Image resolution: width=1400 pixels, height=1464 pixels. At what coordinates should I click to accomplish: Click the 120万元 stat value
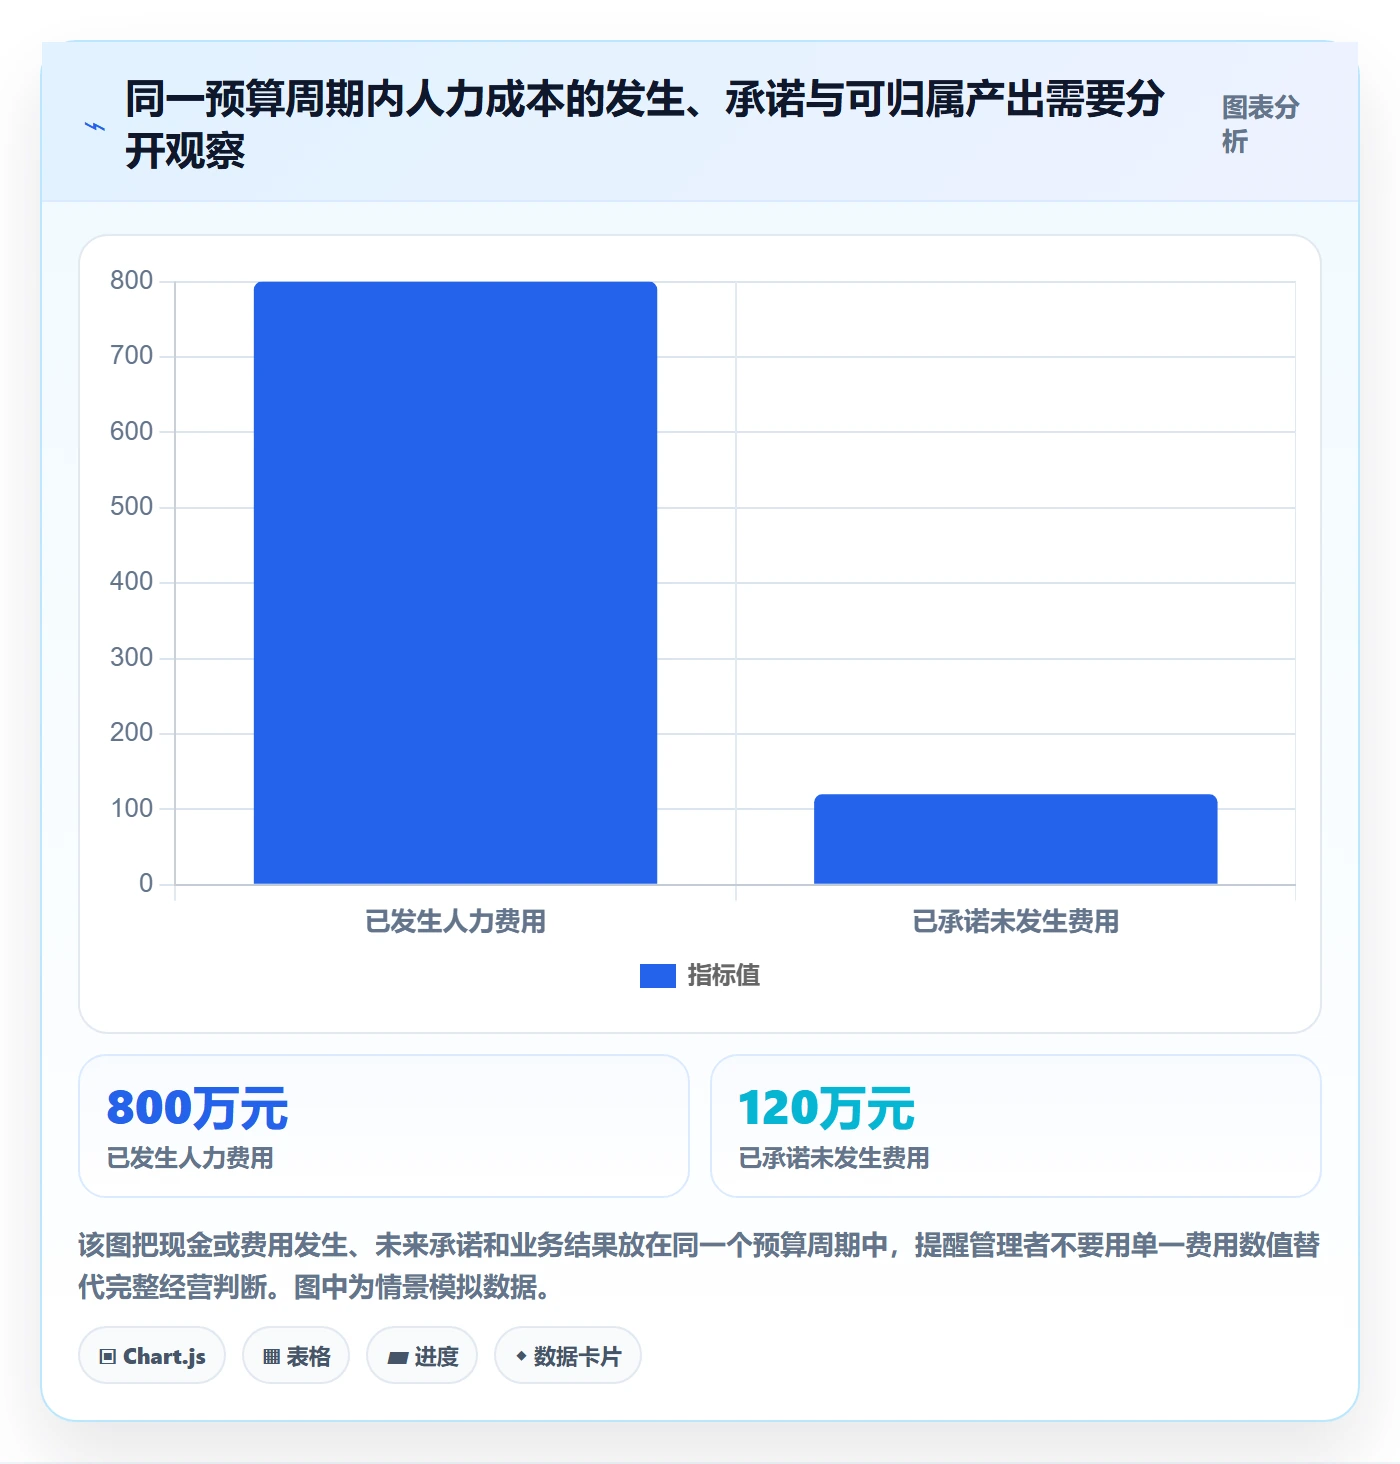point(826,1108)
